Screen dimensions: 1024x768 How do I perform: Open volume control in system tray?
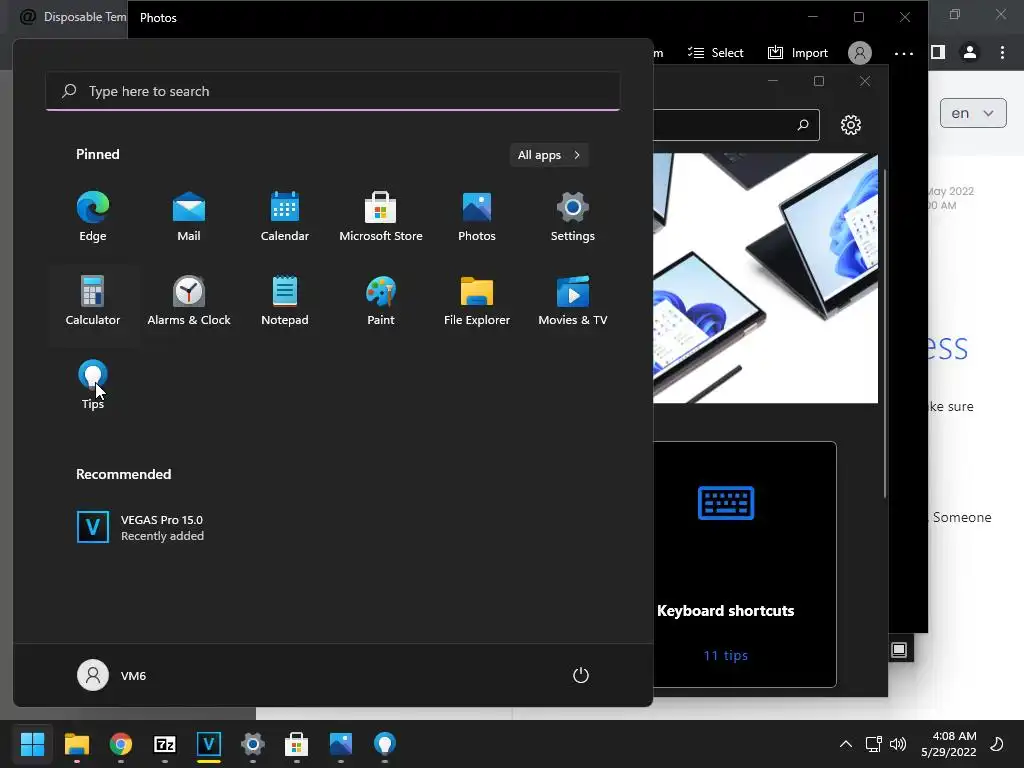pyautogui.click(x=898, y=744)
